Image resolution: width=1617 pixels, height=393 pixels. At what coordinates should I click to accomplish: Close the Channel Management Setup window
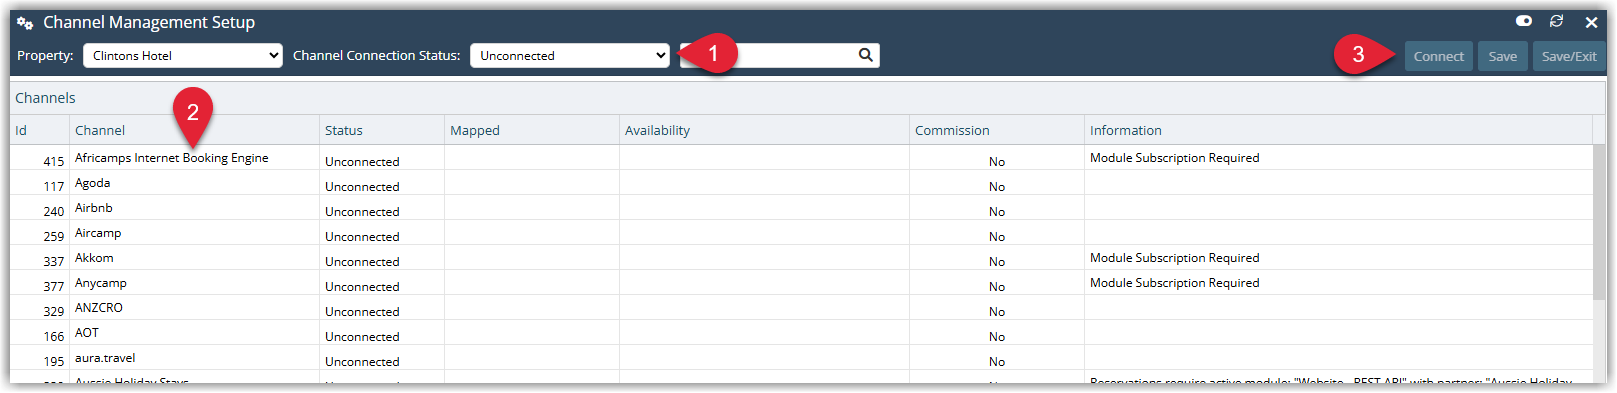point(1591,22)
